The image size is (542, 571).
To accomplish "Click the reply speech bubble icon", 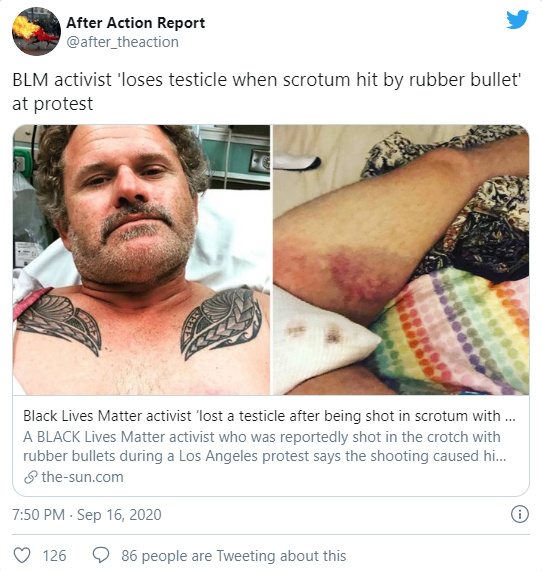I will 101,556.
